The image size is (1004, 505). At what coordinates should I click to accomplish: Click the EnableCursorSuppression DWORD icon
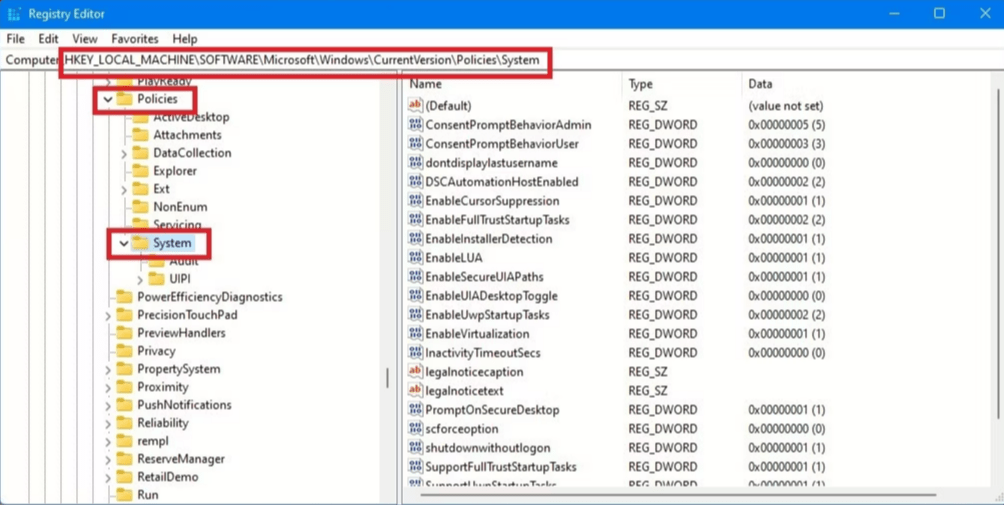coord(415,201)
